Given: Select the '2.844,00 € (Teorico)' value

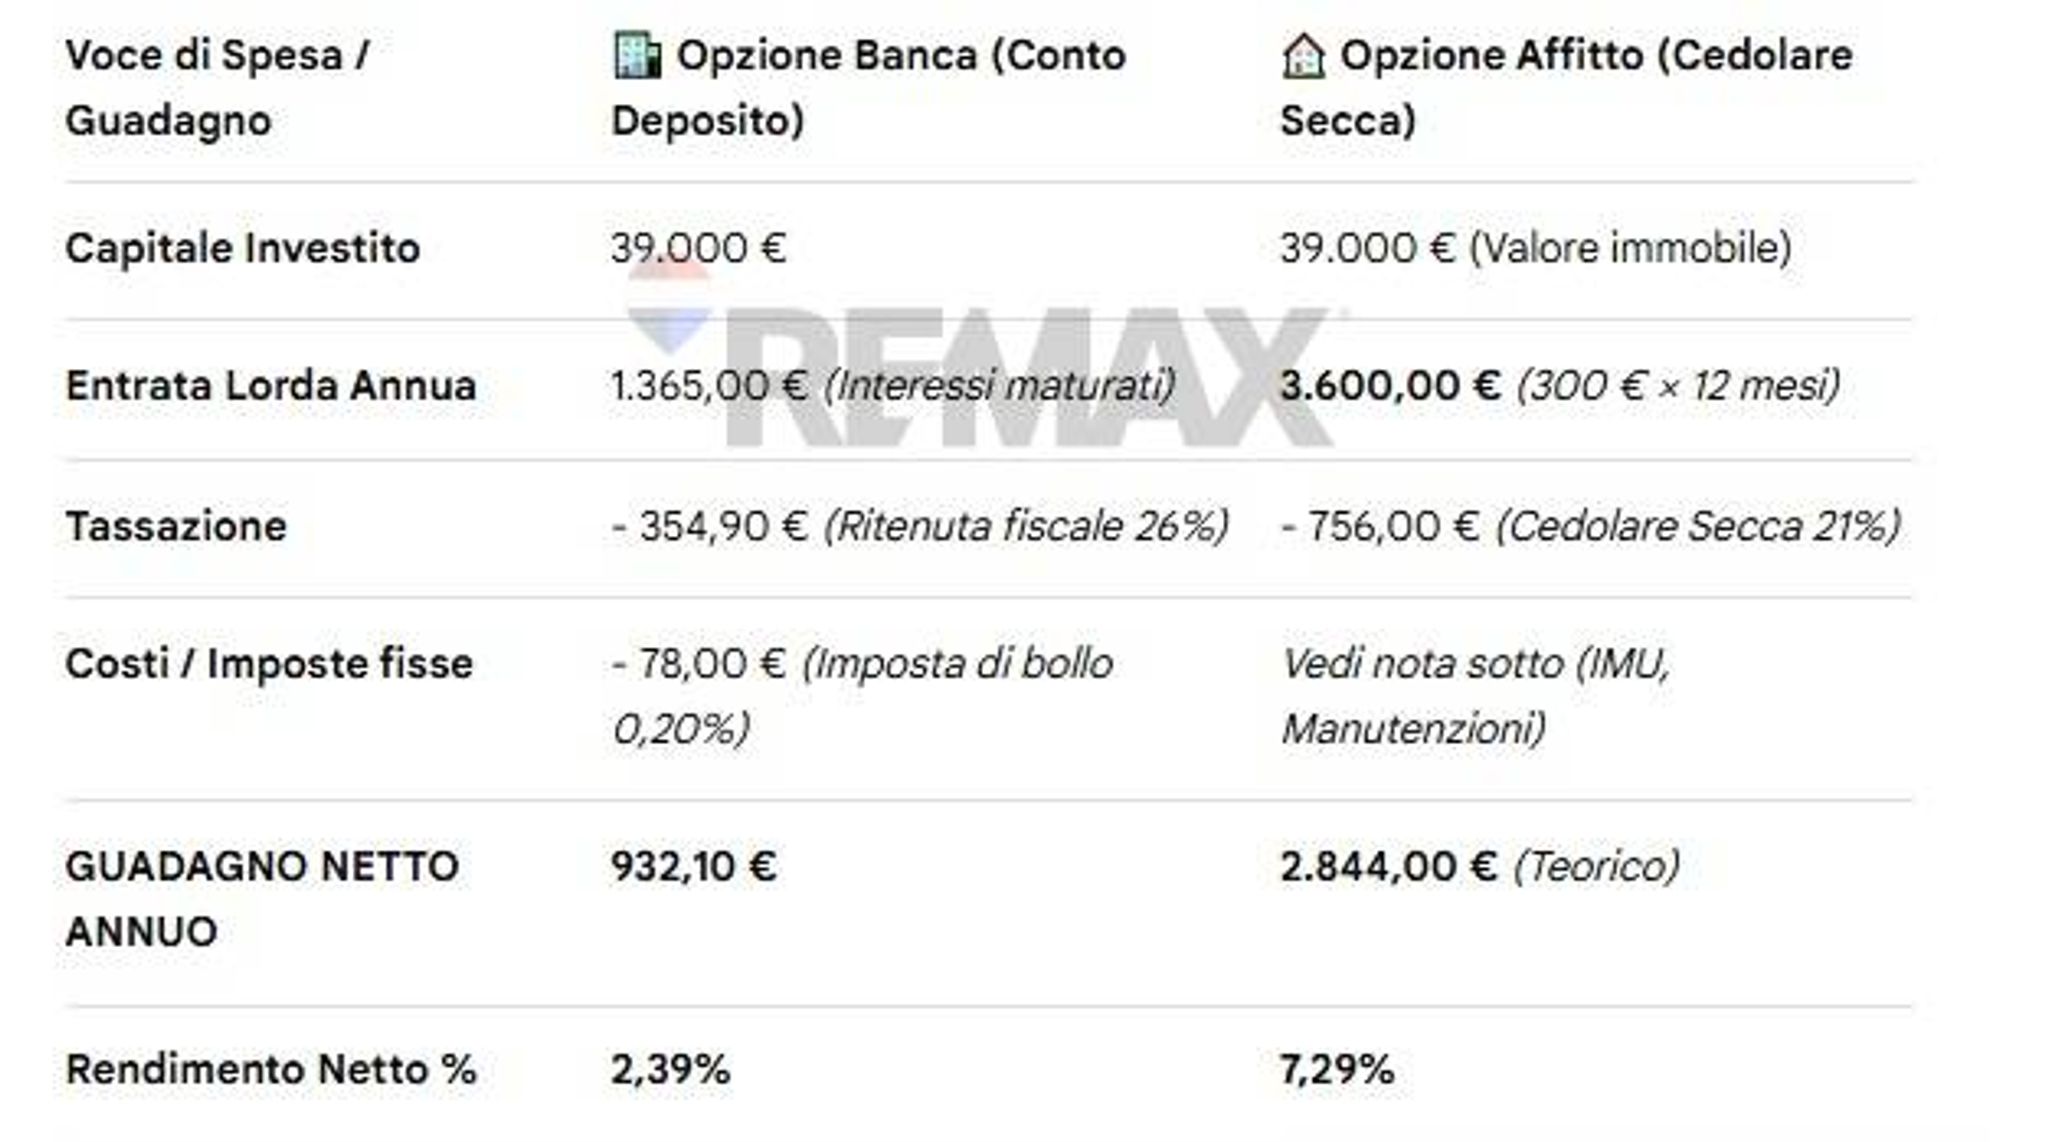Looking at the screenshot, I should point(1480,866).
